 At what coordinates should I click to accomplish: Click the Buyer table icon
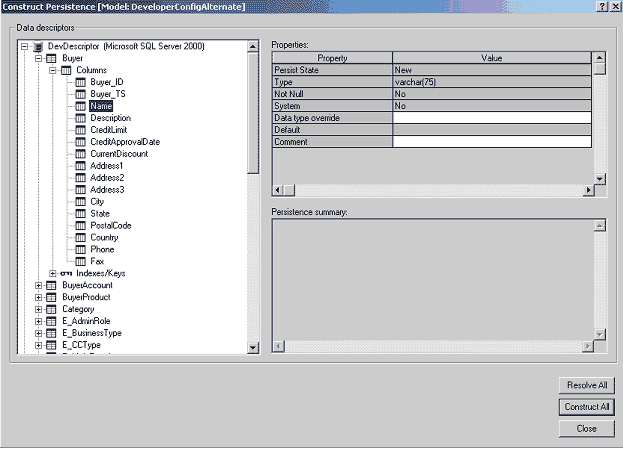coord(52,58)
